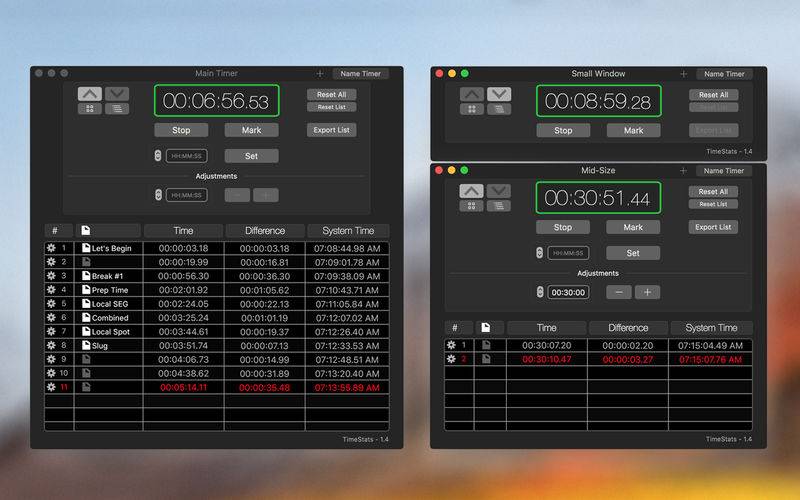800x500 pixels.
Task: Open gear settings for Break #1 row
Action: [x=51, y=276]
